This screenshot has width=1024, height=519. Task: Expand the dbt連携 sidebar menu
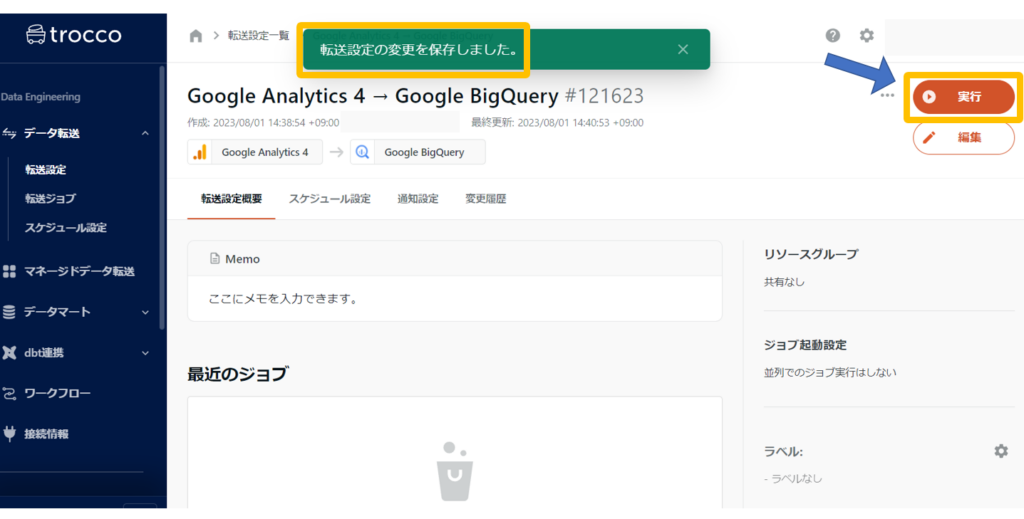[x=145, y=353]
